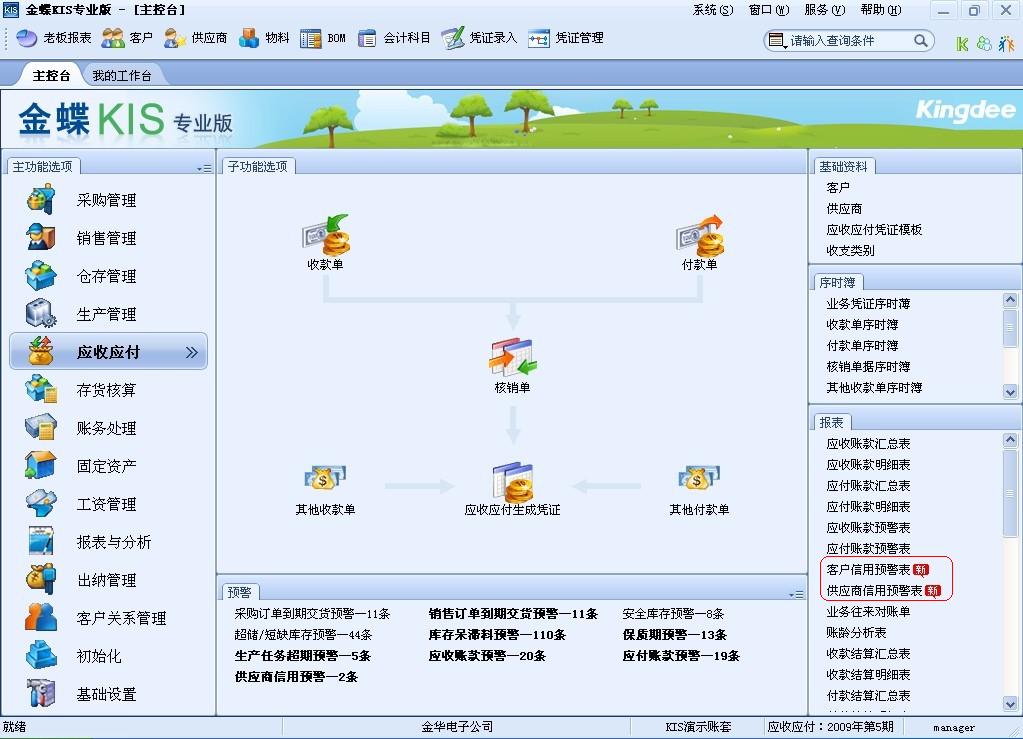The width and height of the screenshot is (1023, 739).
Task: Open the 系统(S) menu
Action: click(x=712, y=10)
